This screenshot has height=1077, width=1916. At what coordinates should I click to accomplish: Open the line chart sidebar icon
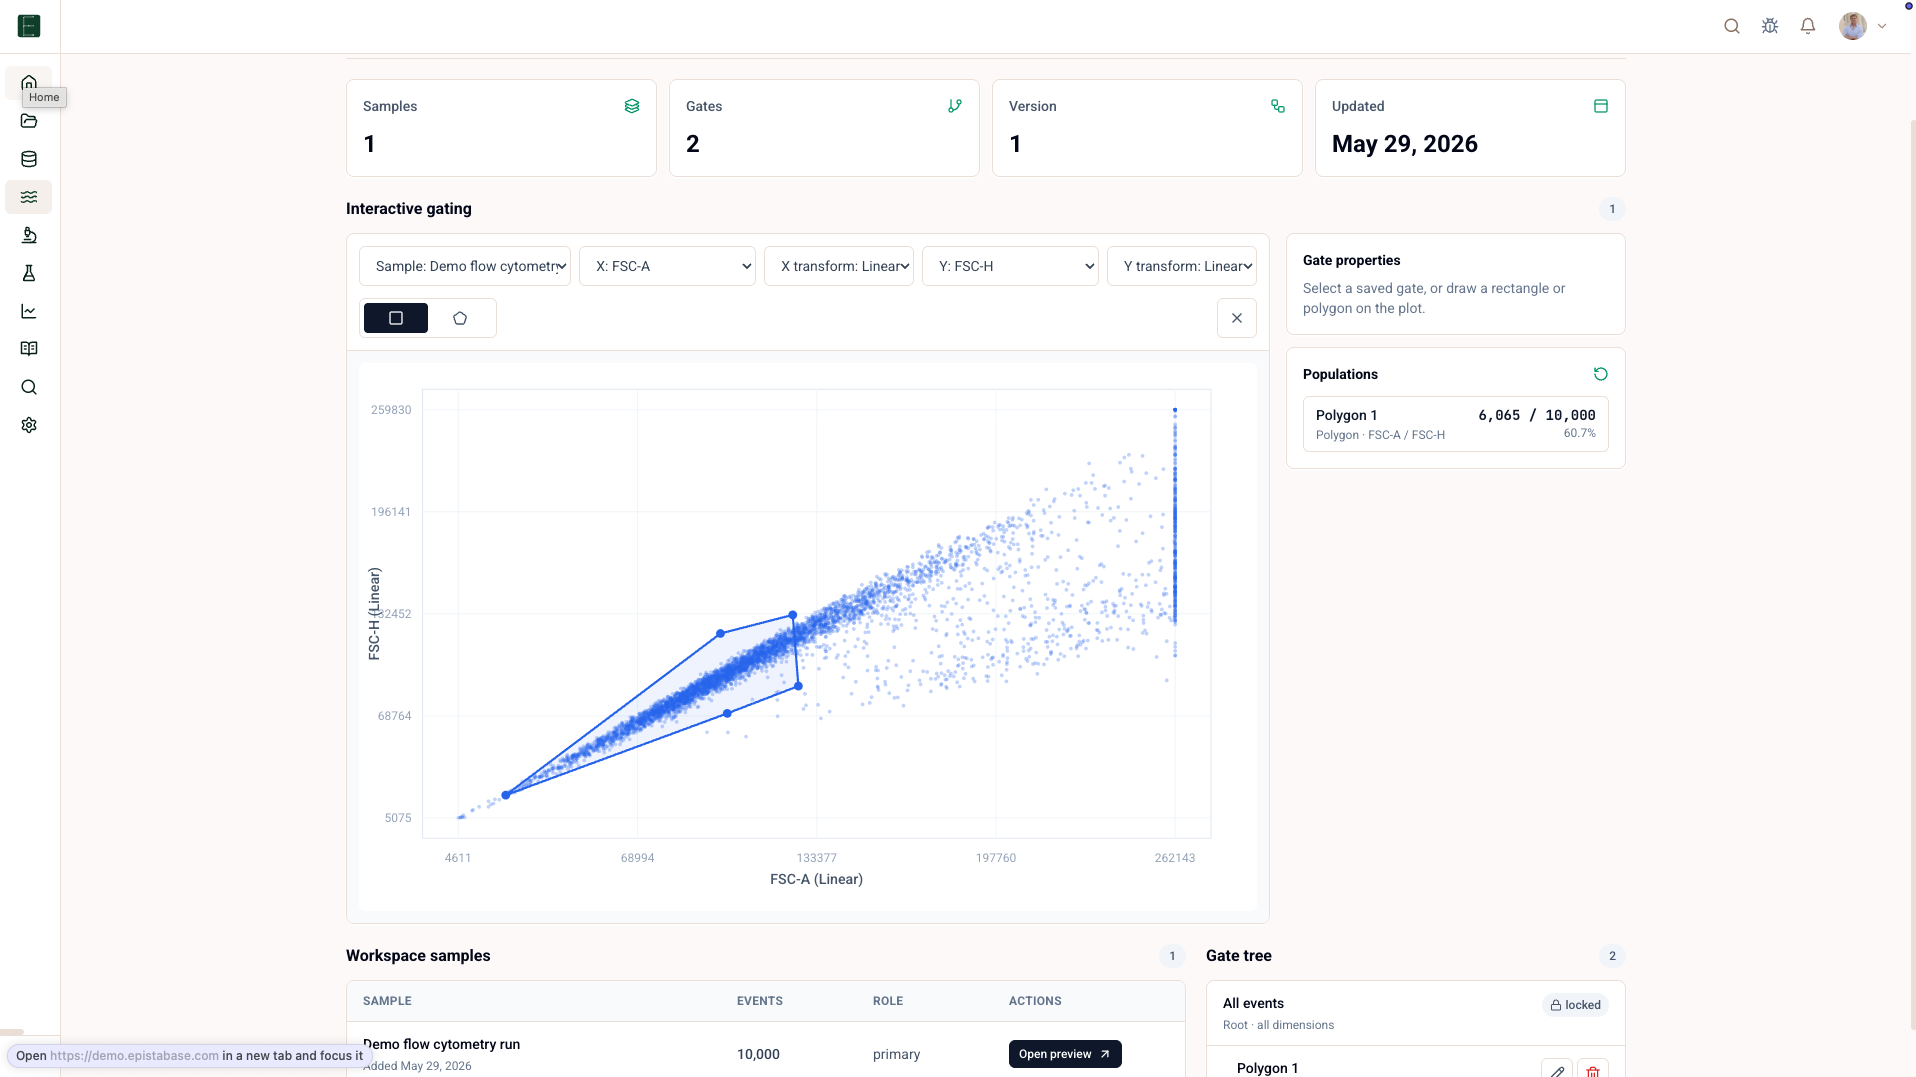(x=29, y=311)
